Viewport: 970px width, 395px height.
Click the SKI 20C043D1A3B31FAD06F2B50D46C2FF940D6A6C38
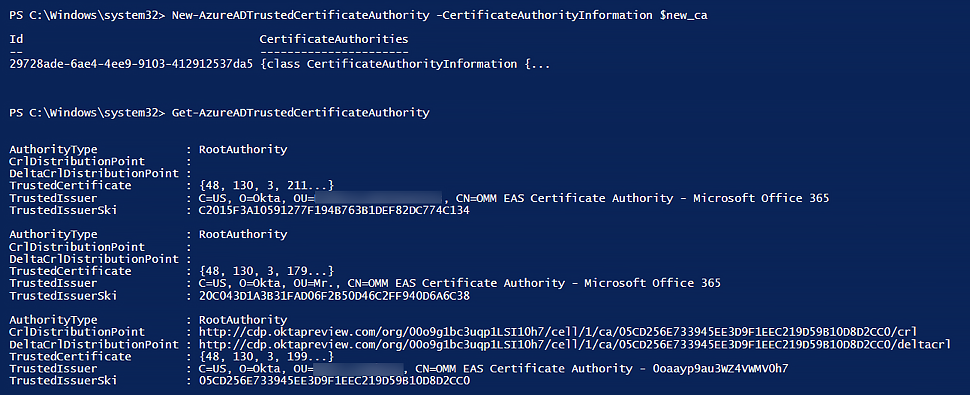pos(334,295)
